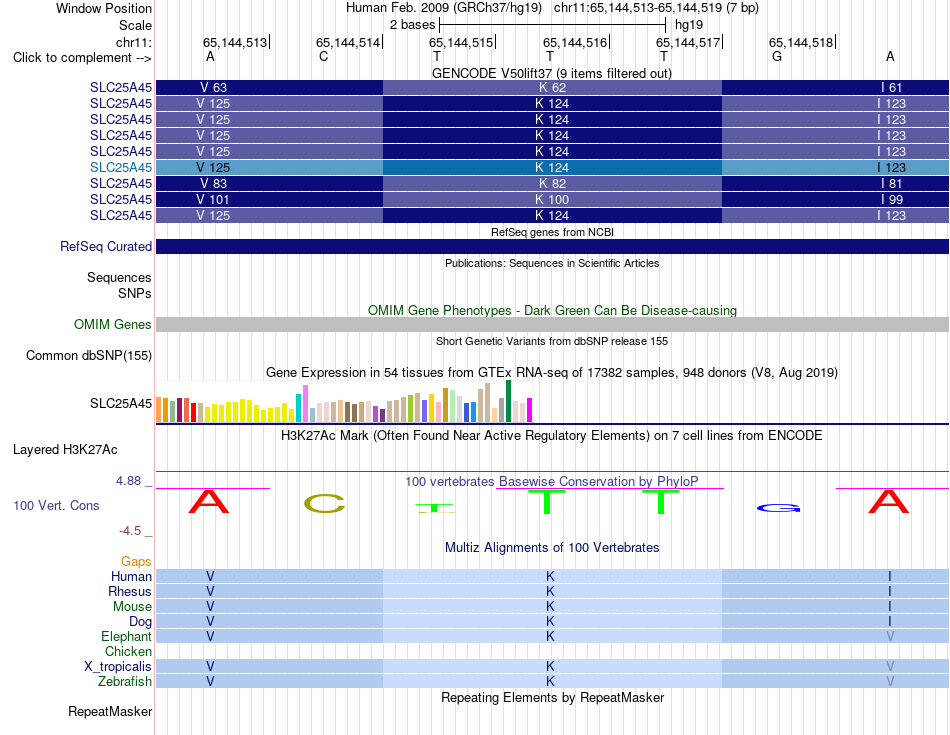
Task: Click the Human alignment row label
Action: 131,576
